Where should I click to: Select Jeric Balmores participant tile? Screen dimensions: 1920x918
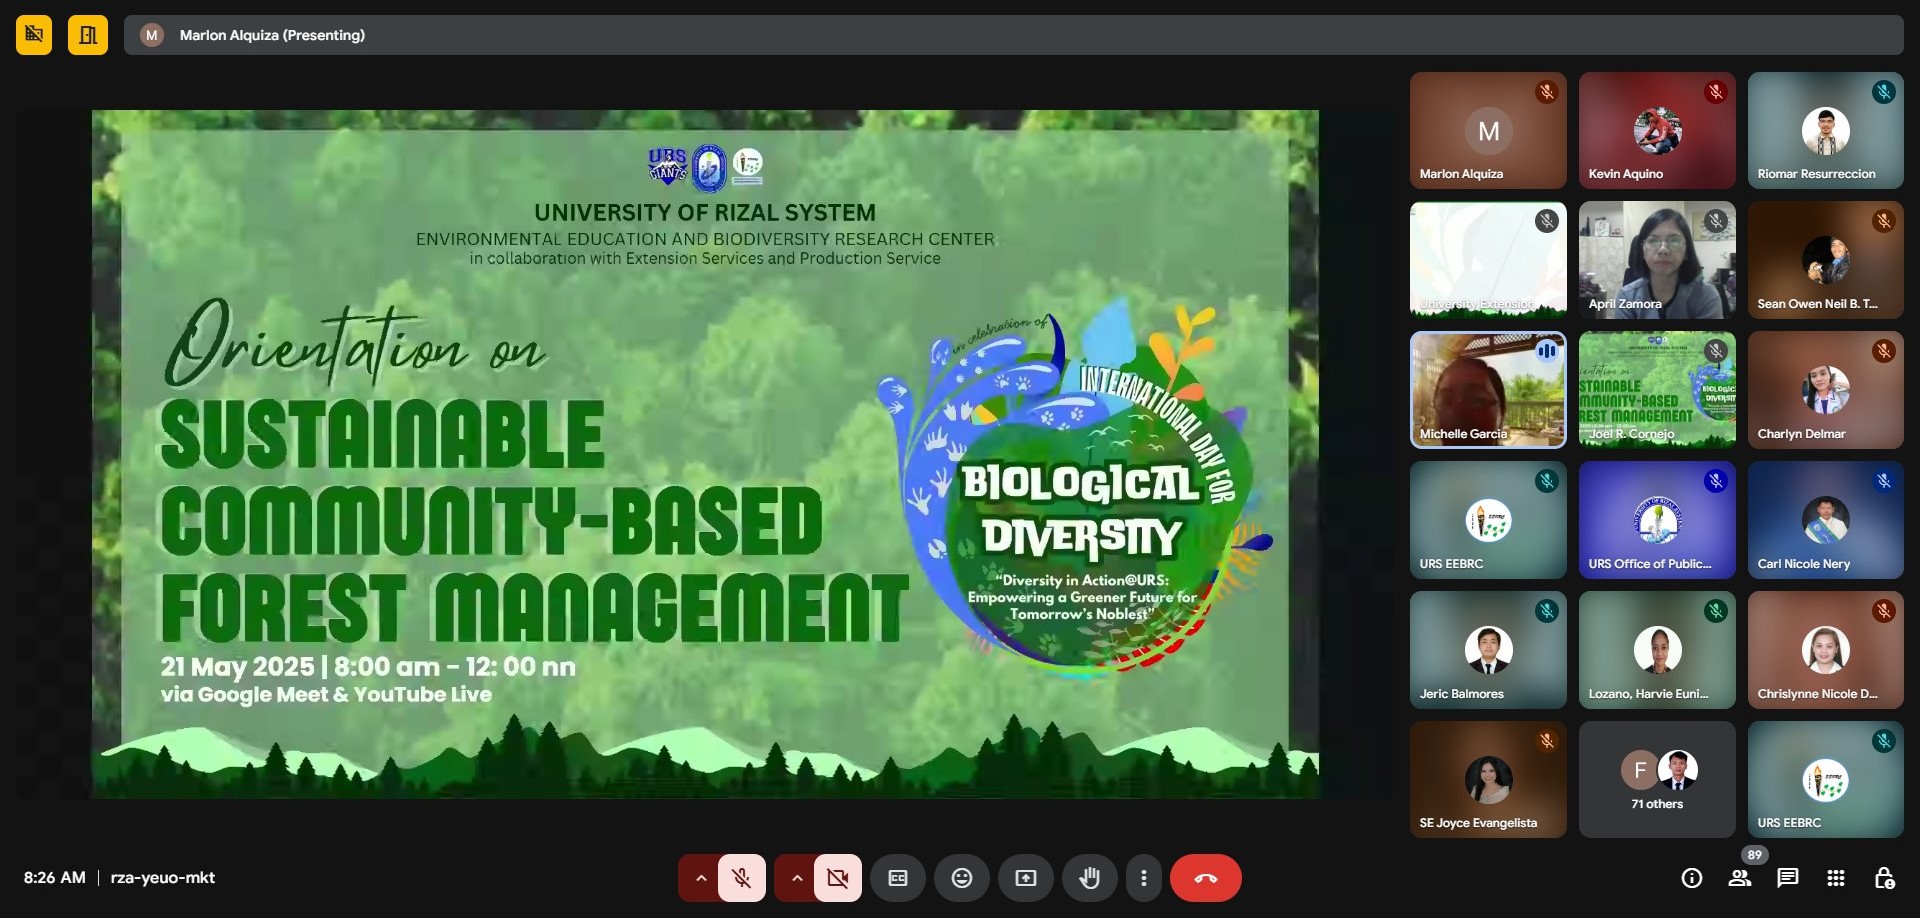pos(1488,650)
